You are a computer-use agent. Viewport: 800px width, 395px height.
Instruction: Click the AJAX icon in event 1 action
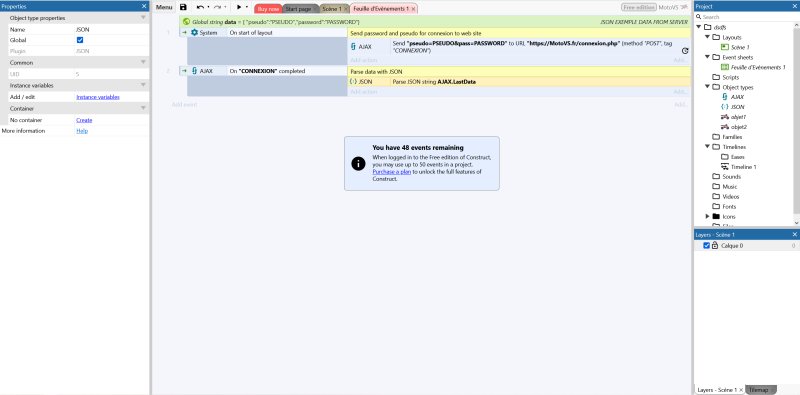point(354,46)
